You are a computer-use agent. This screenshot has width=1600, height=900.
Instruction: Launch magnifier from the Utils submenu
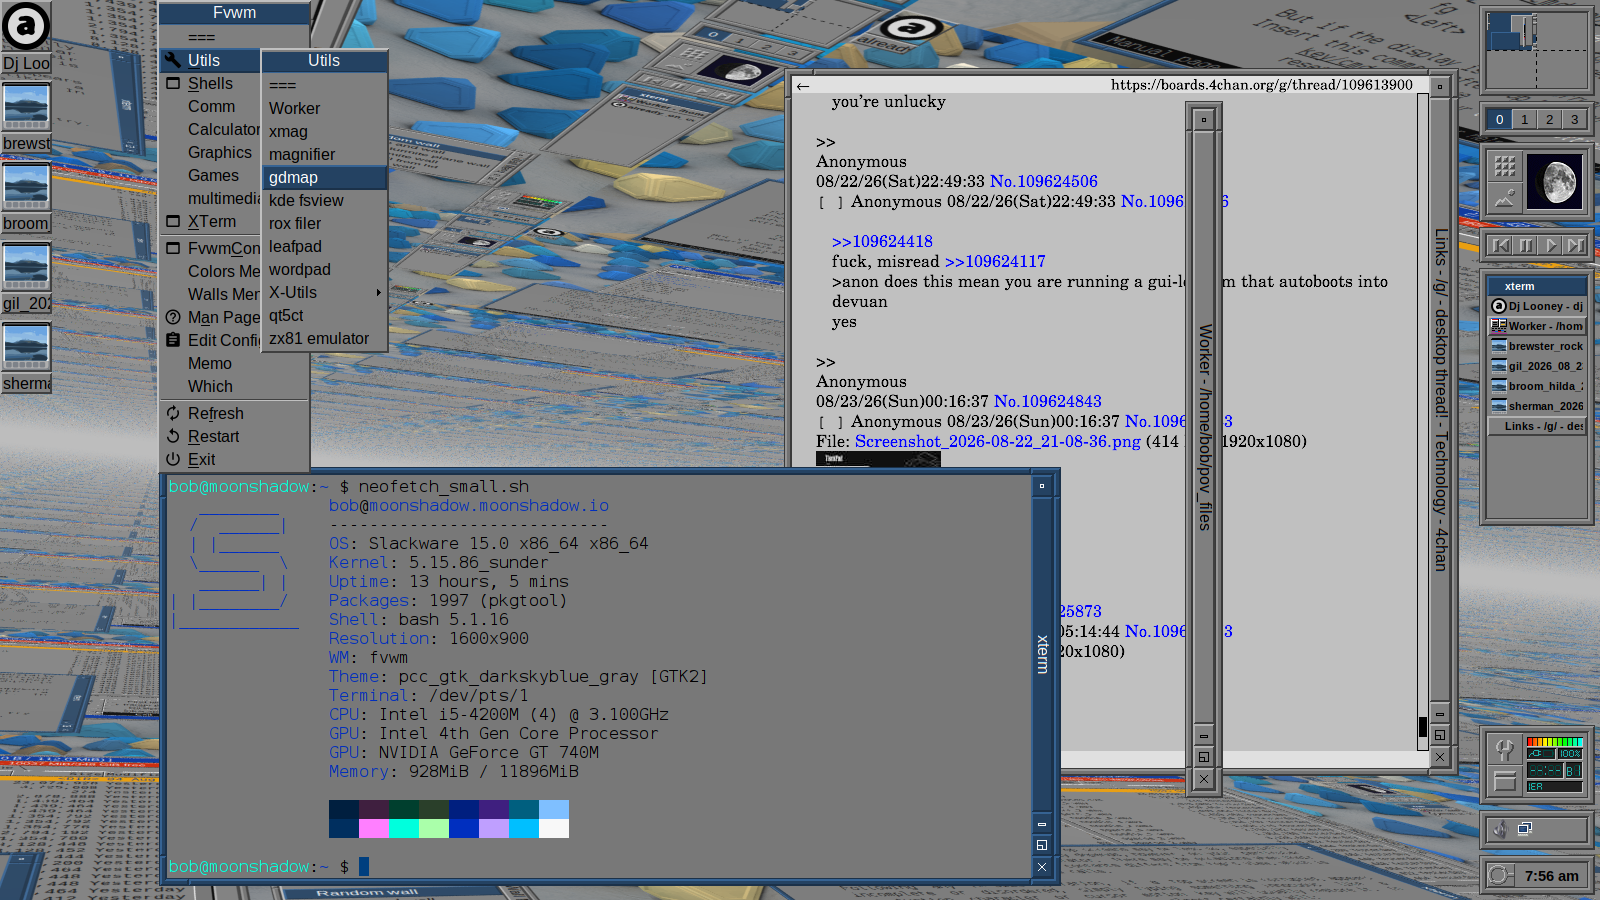click(x=324, y=154)
